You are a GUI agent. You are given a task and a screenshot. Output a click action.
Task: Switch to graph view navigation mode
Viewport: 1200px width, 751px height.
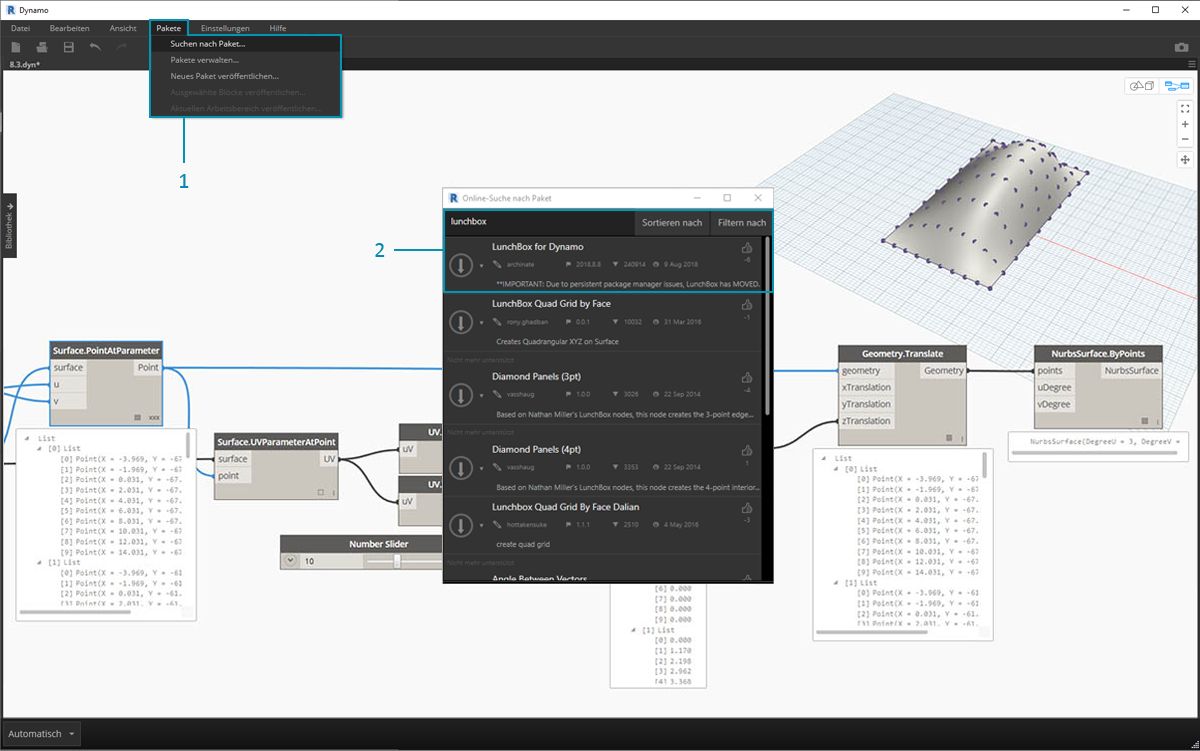pos(1175,86)
